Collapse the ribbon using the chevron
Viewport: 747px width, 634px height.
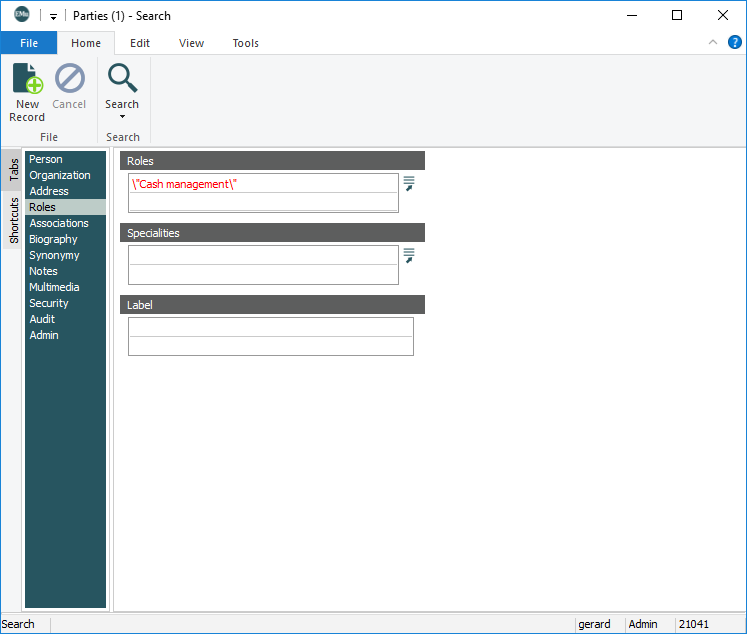712,42
